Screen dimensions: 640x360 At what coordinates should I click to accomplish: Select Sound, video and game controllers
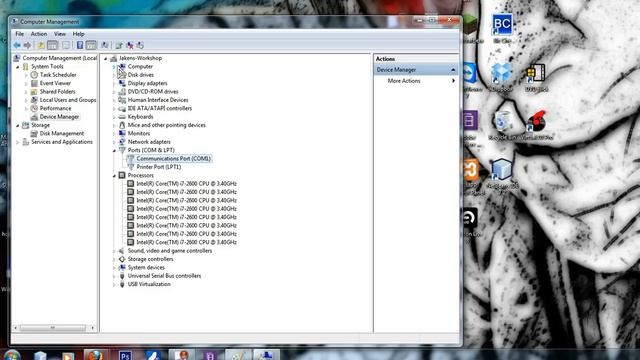pyautogui.click(x=170, y=251)
